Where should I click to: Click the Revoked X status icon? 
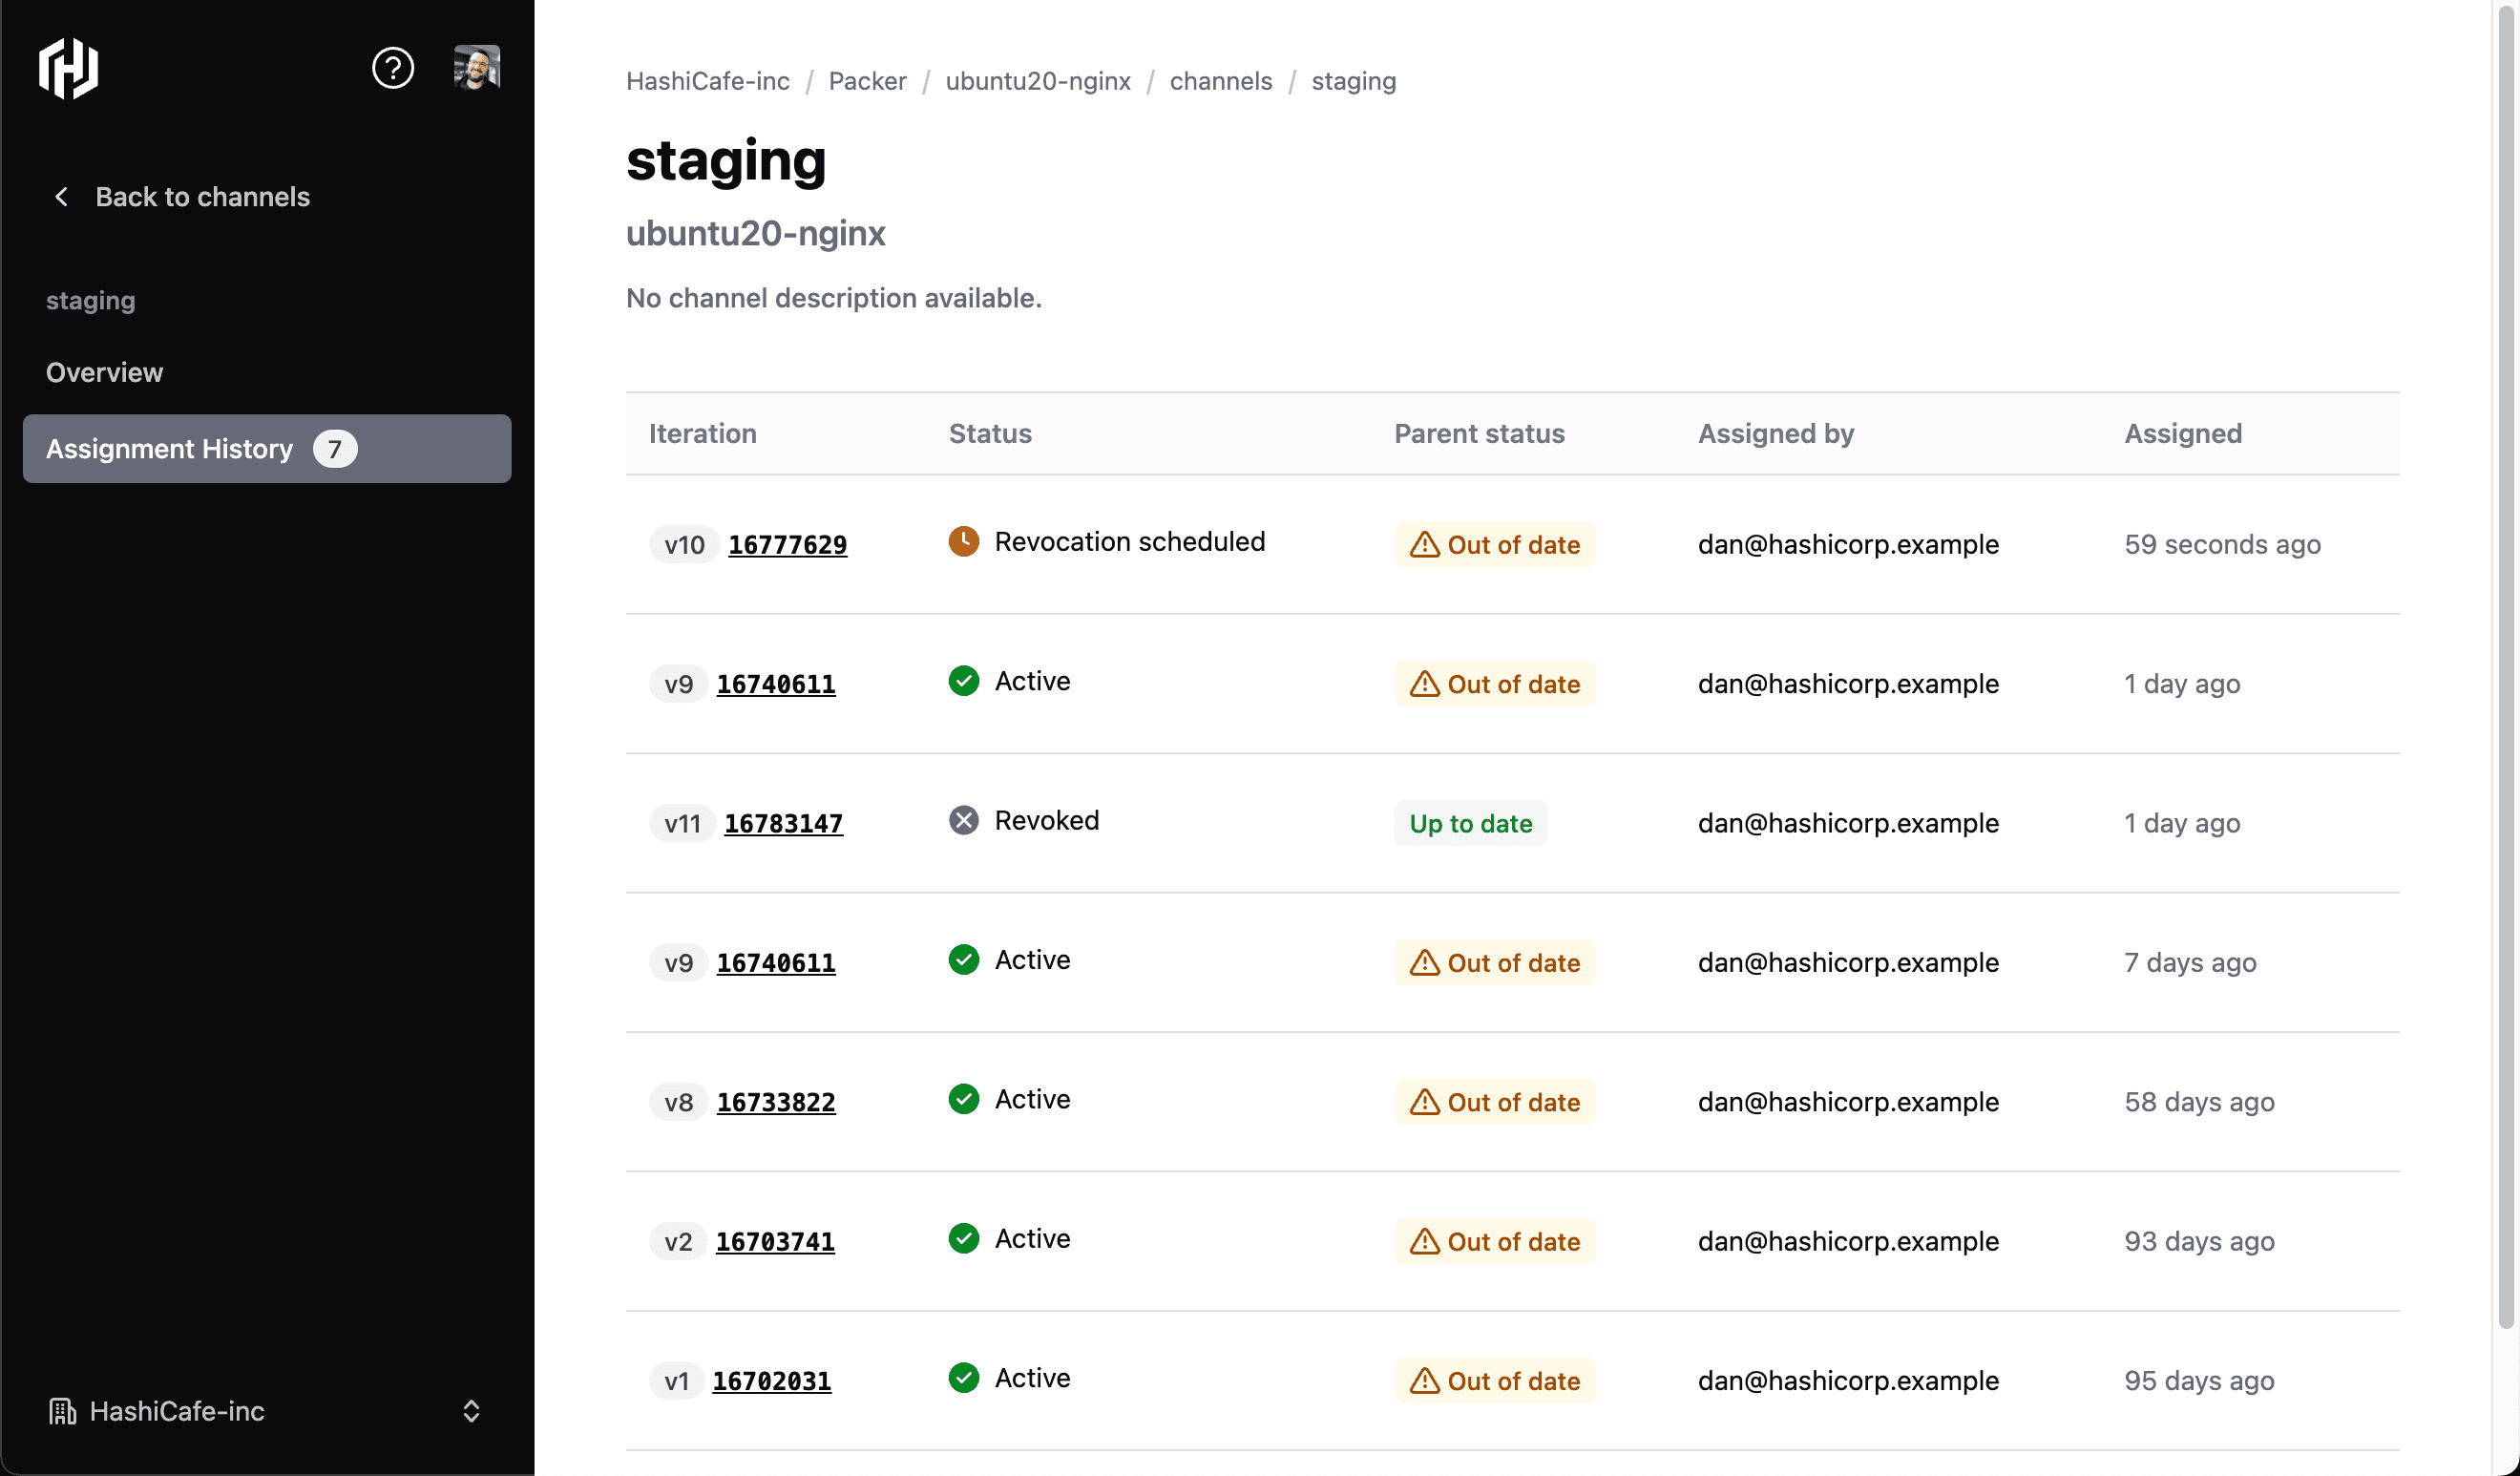(x=963, y=820)
